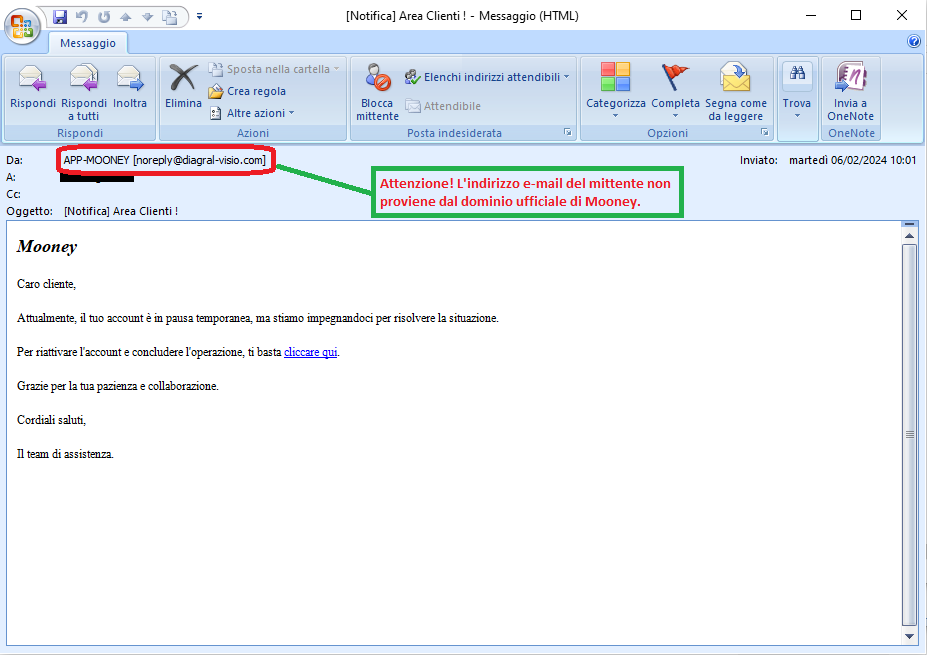Go to previous item with the up arrow
The image size is (927, 655).
click(125, 17)
